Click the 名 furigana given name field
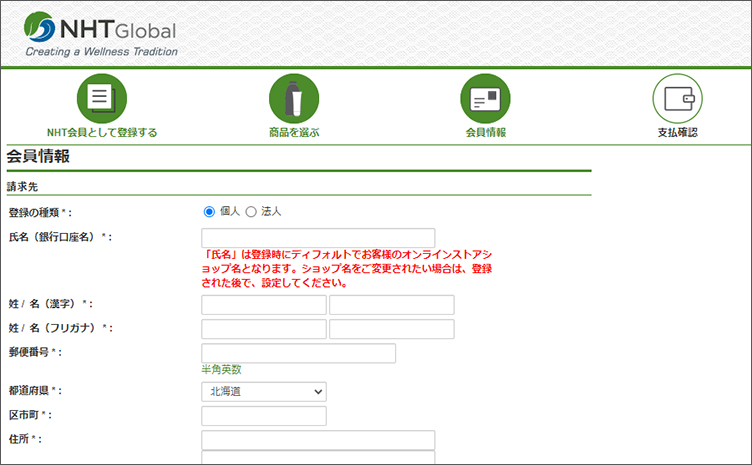The image size is (752, 465). pyautogui.click(x=391, y=329)
